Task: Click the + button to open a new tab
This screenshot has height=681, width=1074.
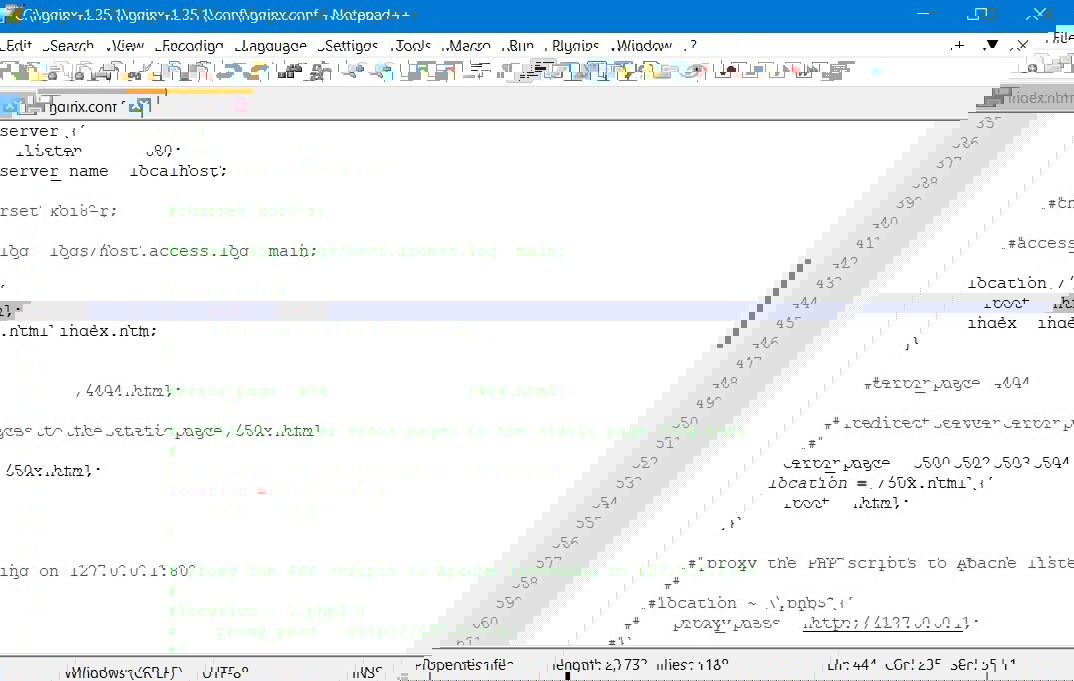Action: pyautogui.click(x=958, y=45)
